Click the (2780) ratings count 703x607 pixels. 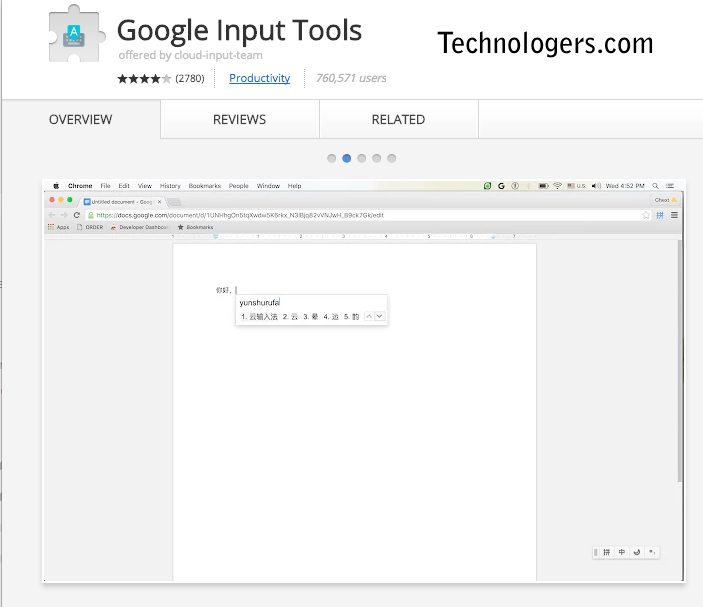point(190,78)
